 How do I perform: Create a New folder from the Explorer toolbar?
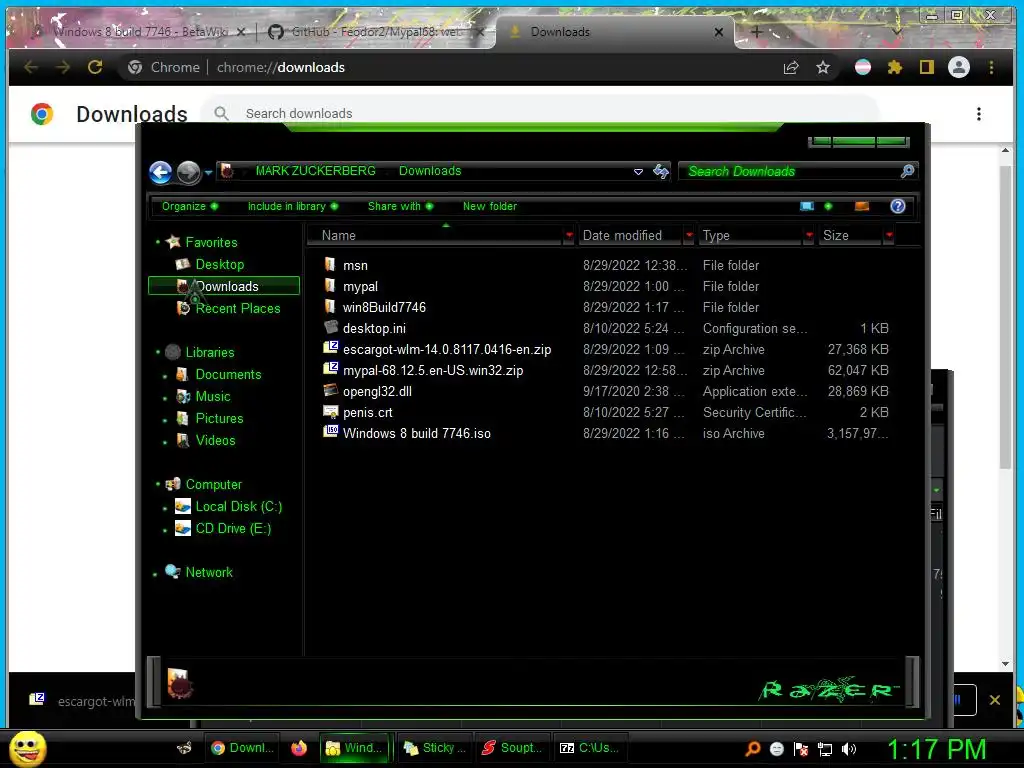(490, 206)
